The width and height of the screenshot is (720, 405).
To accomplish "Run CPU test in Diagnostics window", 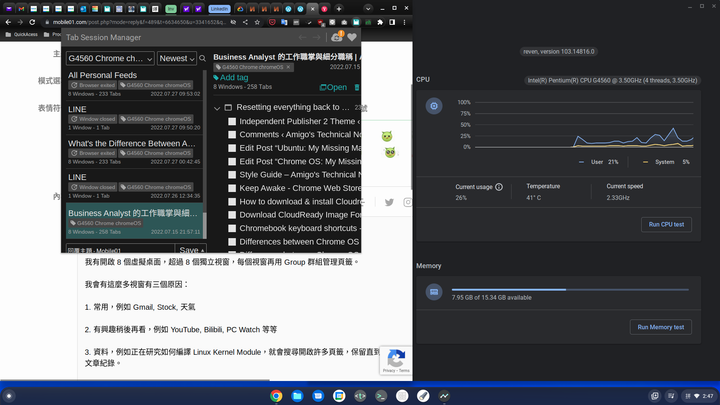I will [x=666, y=225].
